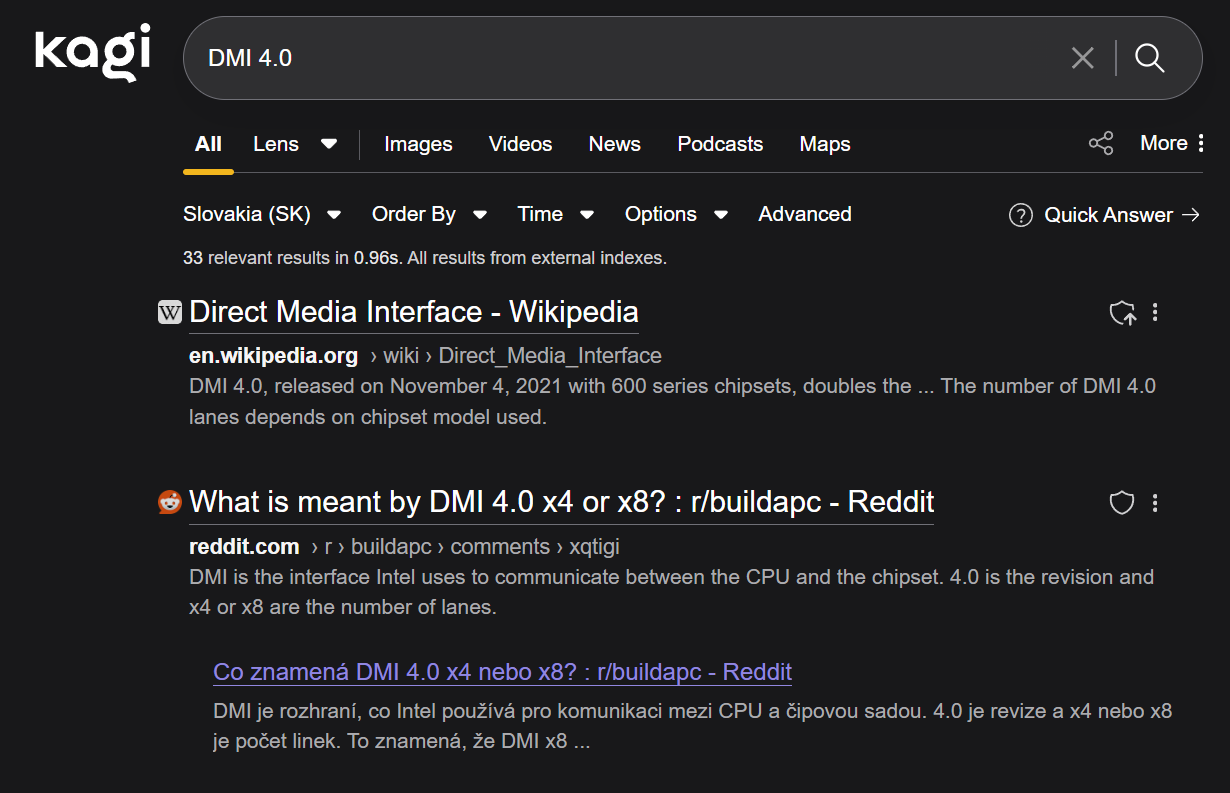Open three-dot menu for Reddit result
Screen dimensions: 1230x793
click(1155, 503)
